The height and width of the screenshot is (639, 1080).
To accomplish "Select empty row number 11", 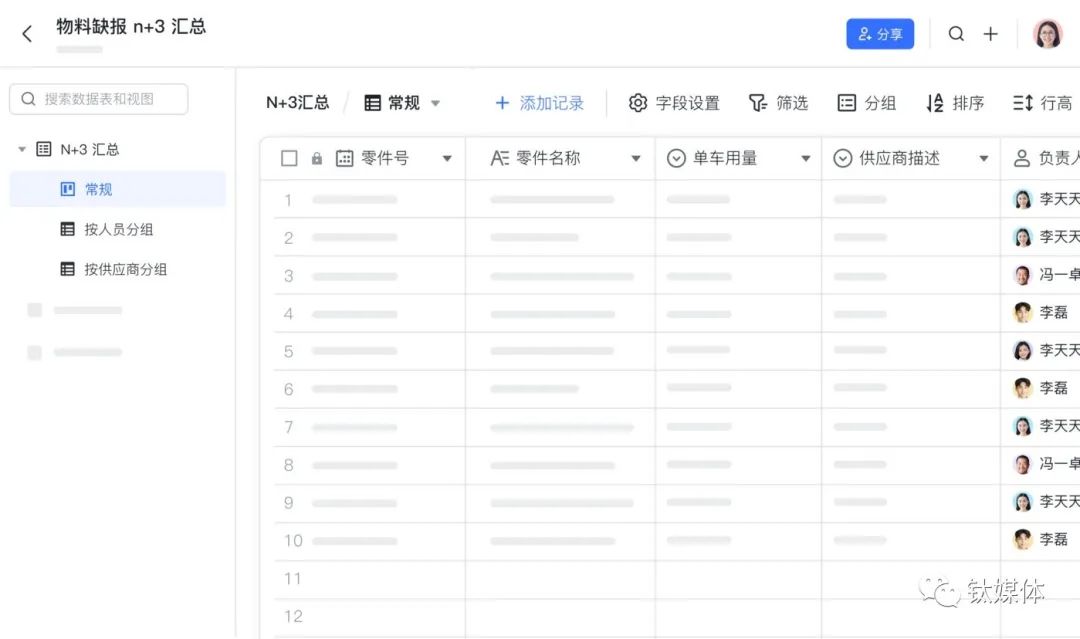I will click(293, 579).
